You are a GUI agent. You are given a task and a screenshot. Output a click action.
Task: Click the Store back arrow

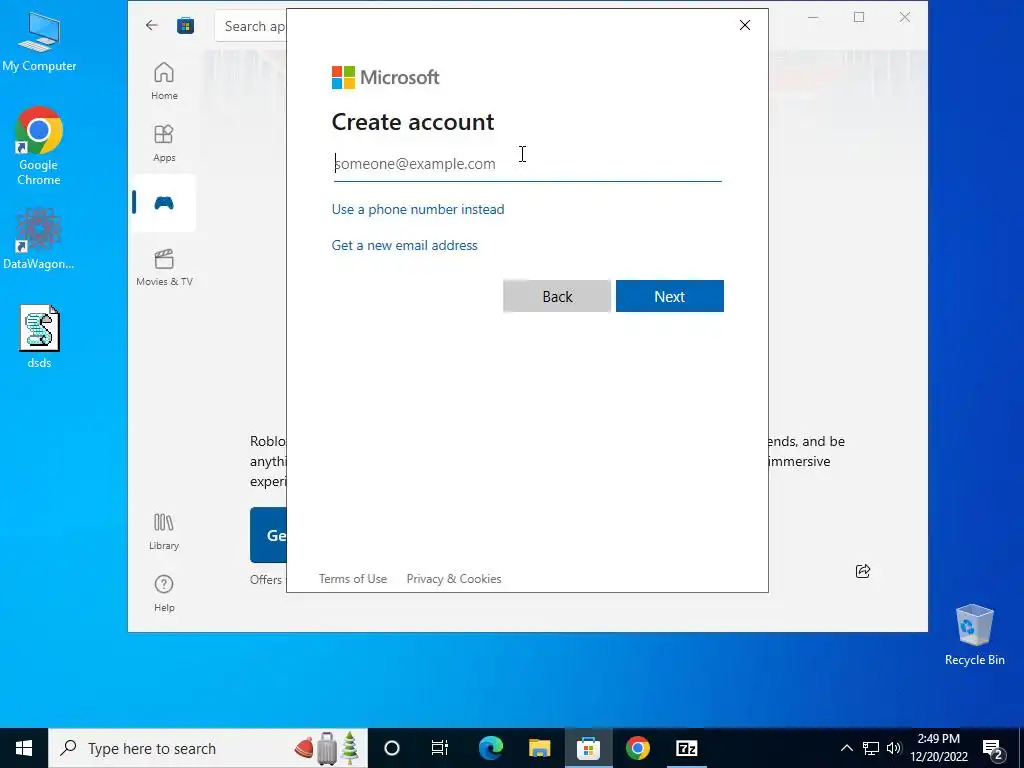[x=152, y=25]
